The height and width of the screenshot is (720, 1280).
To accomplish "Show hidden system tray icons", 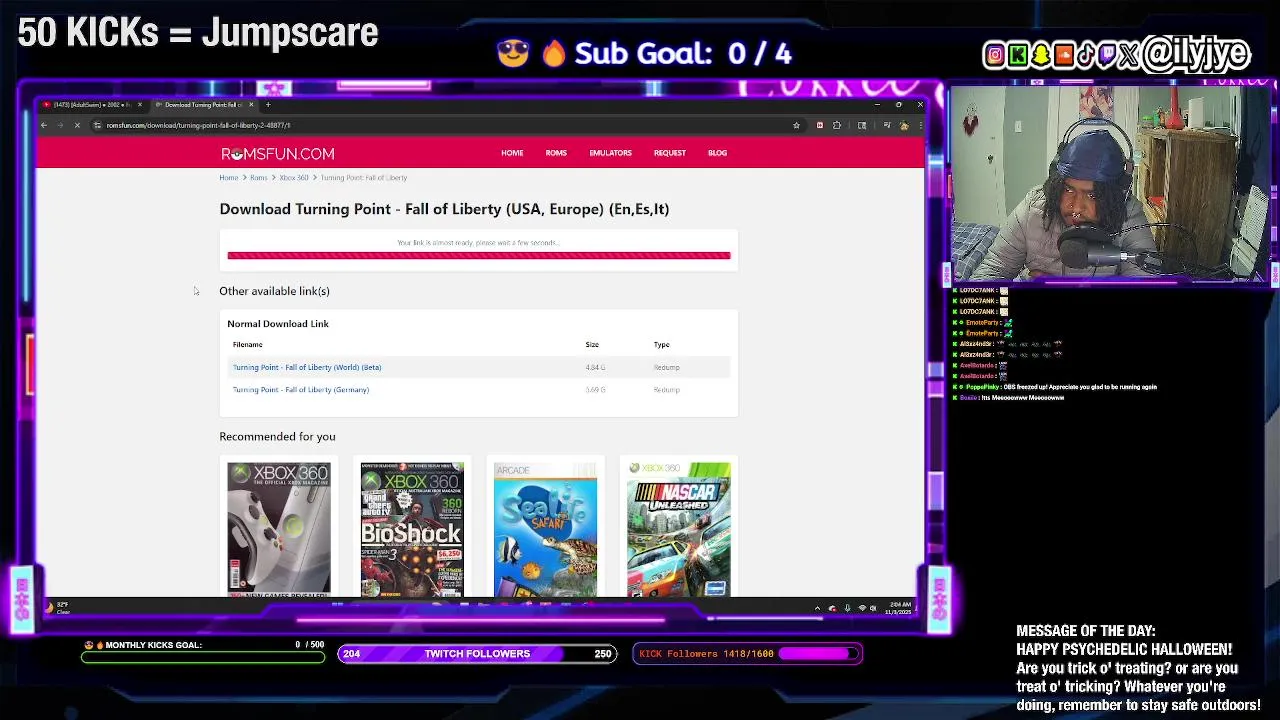I will tap(817, 608).
